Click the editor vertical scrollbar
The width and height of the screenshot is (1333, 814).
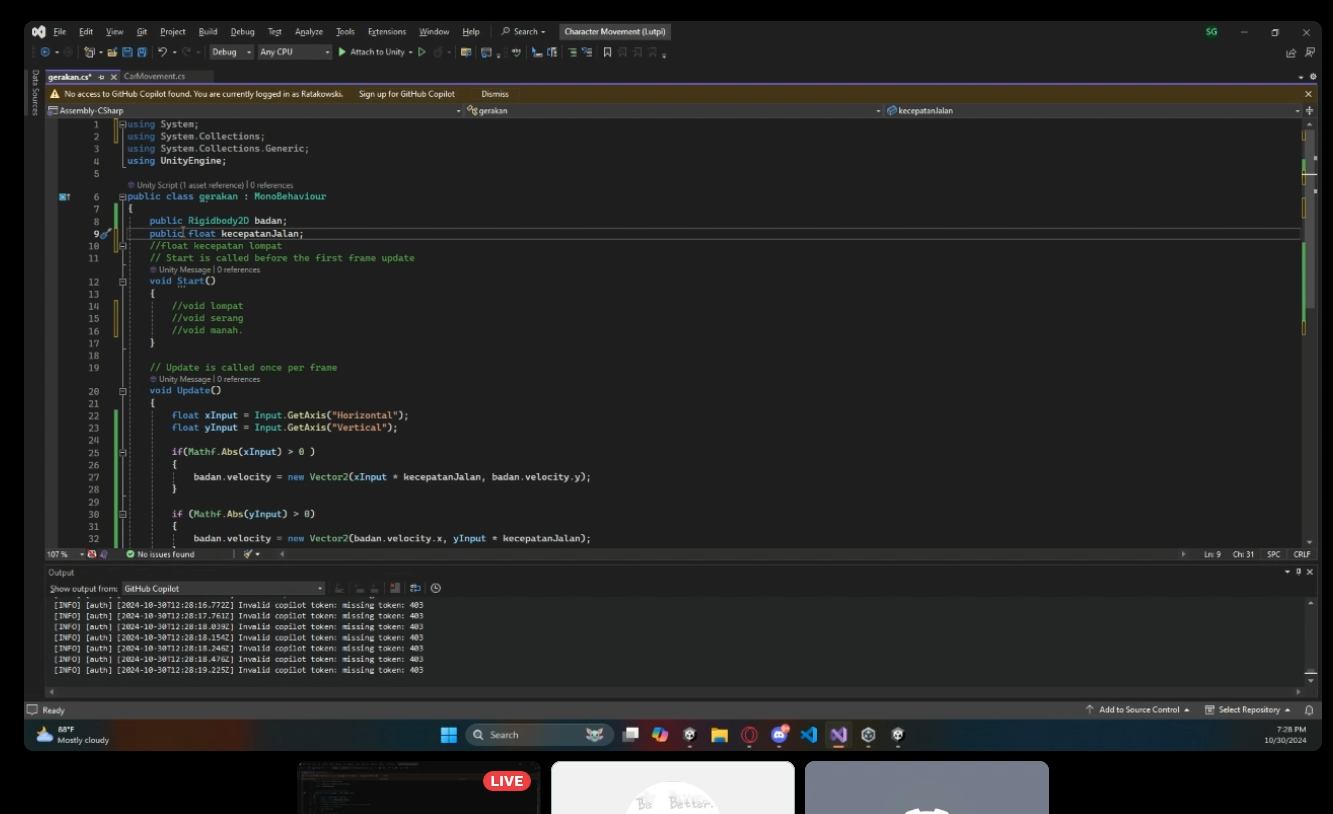coord(1310,330)
